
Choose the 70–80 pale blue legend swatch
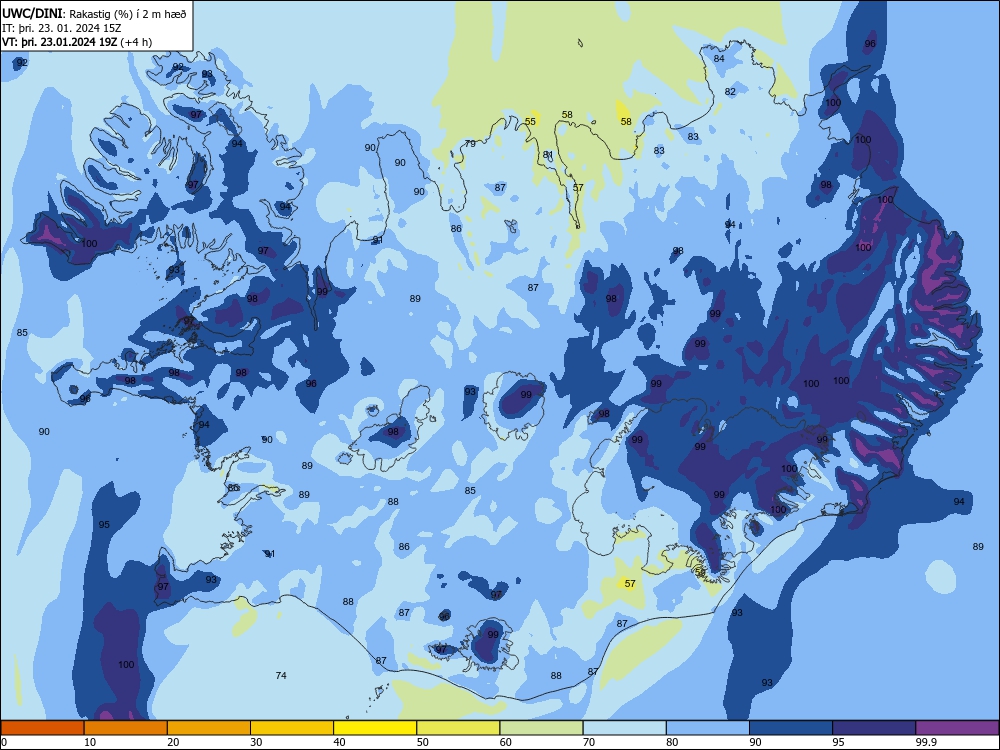point(625,728)
